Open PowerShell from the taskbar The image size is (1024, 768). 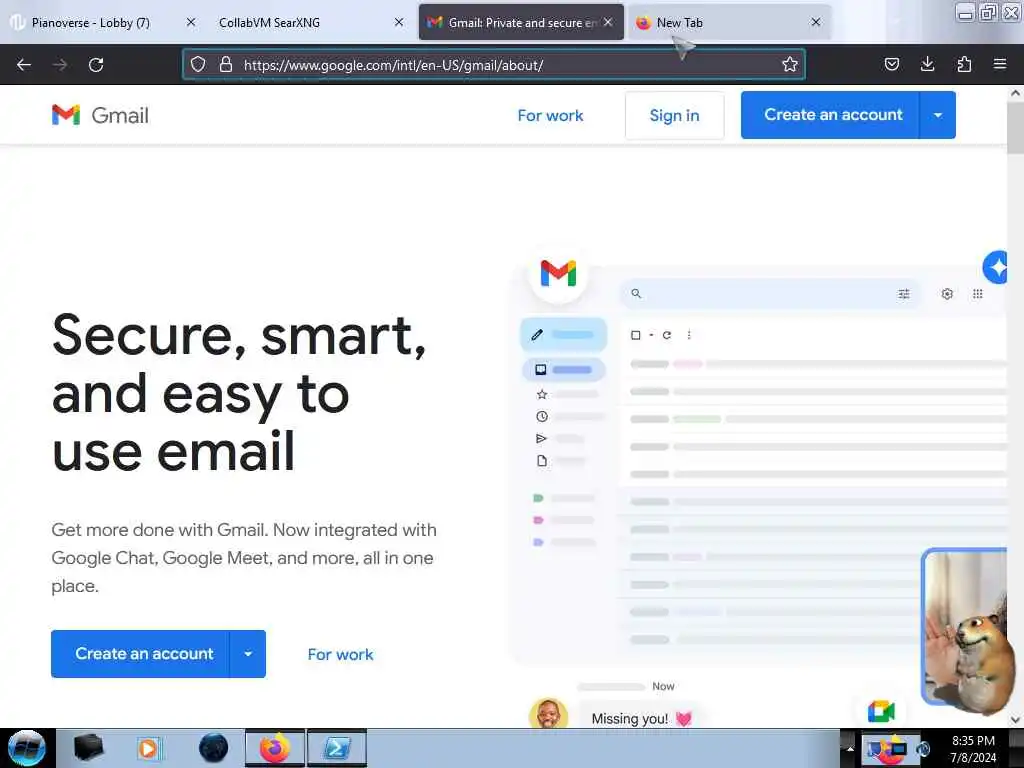[337, 748]
